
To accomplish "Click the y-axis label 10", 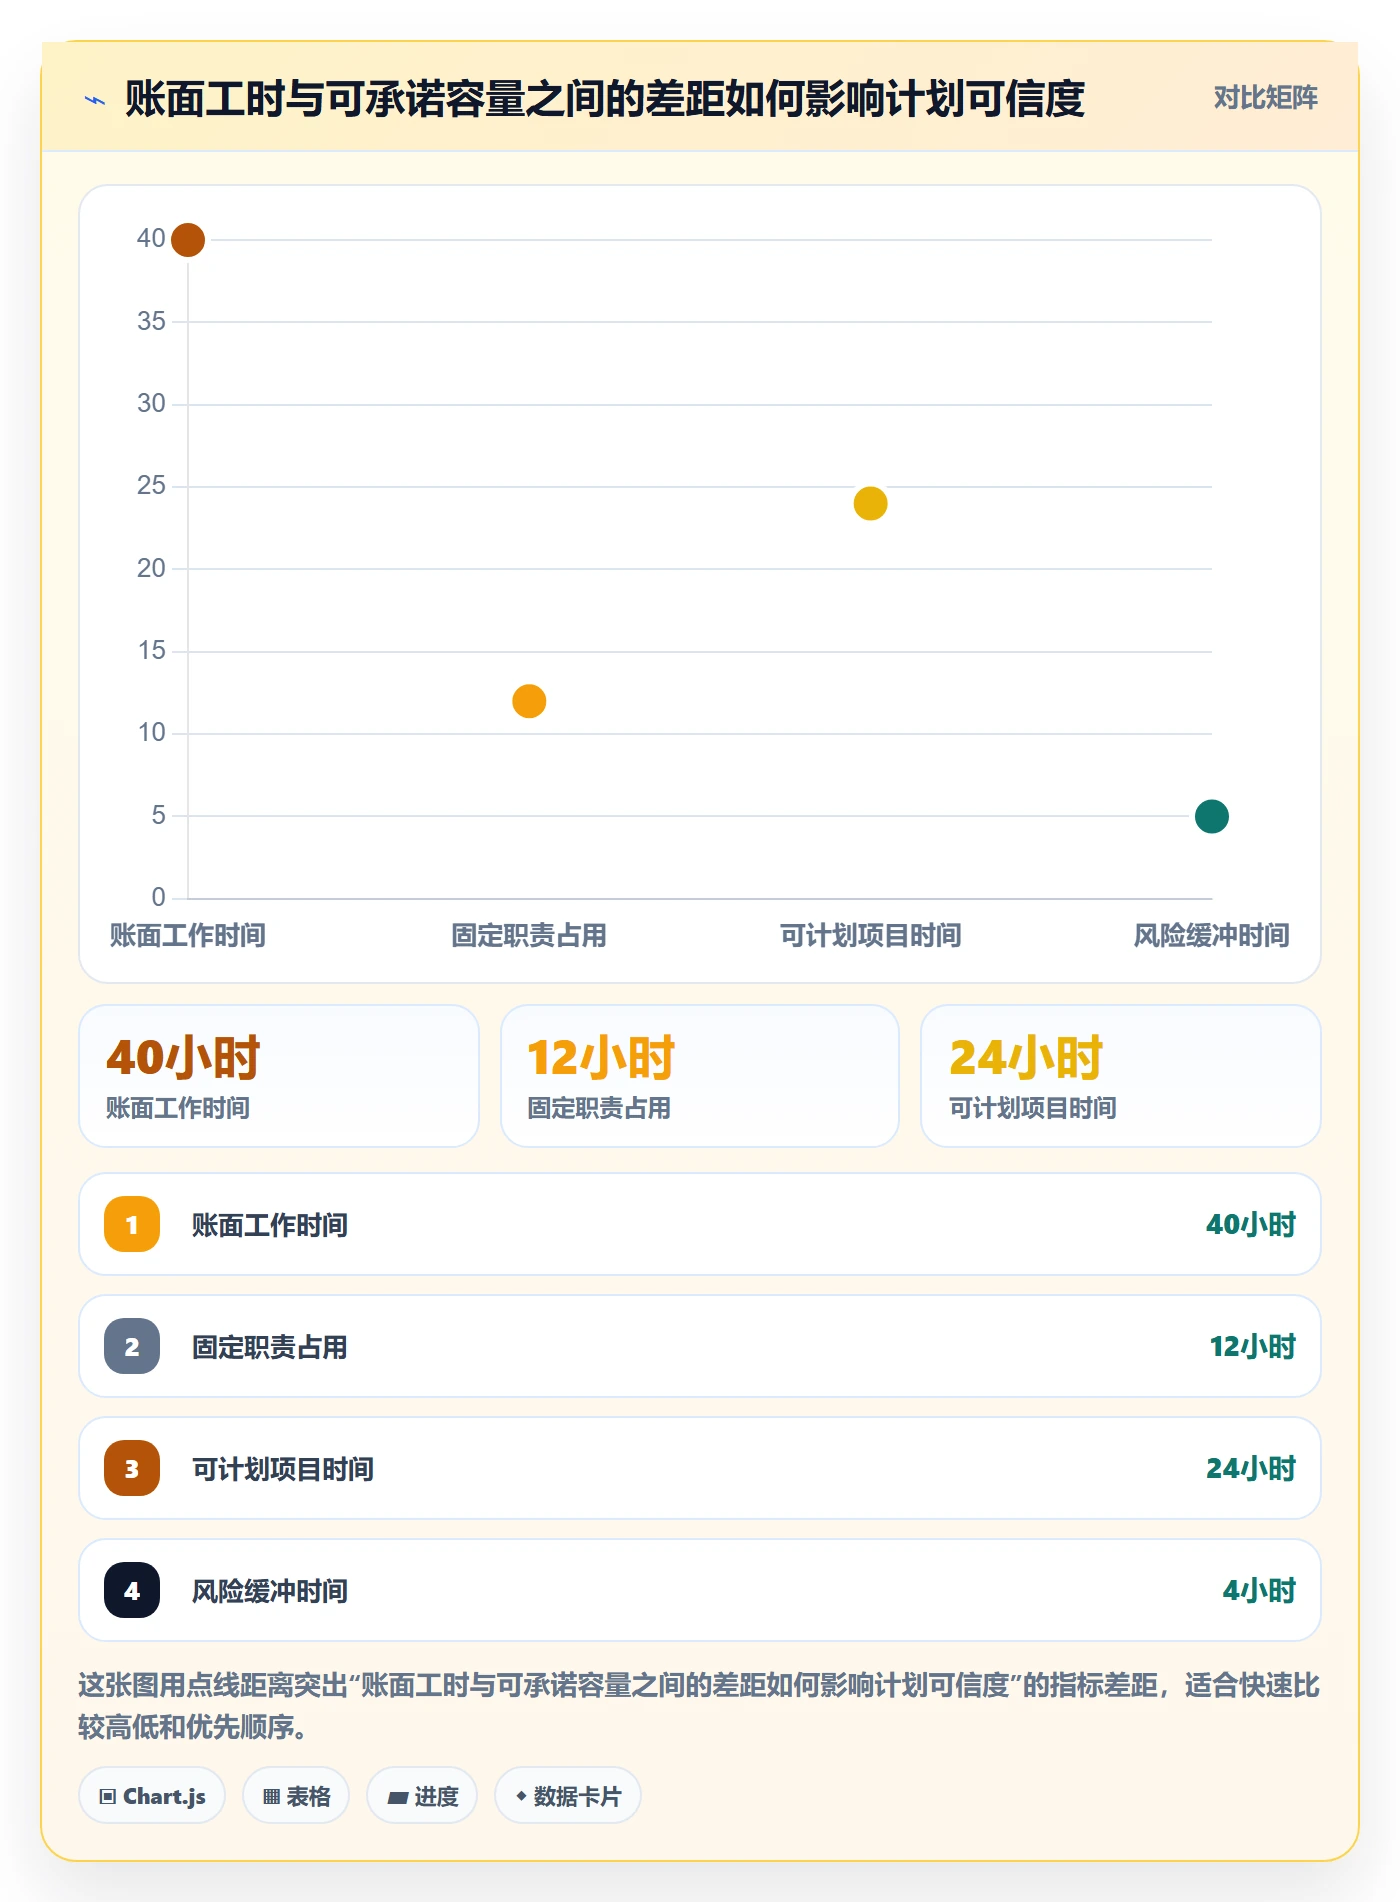I will pyautogui.click(x=151, y=733).
